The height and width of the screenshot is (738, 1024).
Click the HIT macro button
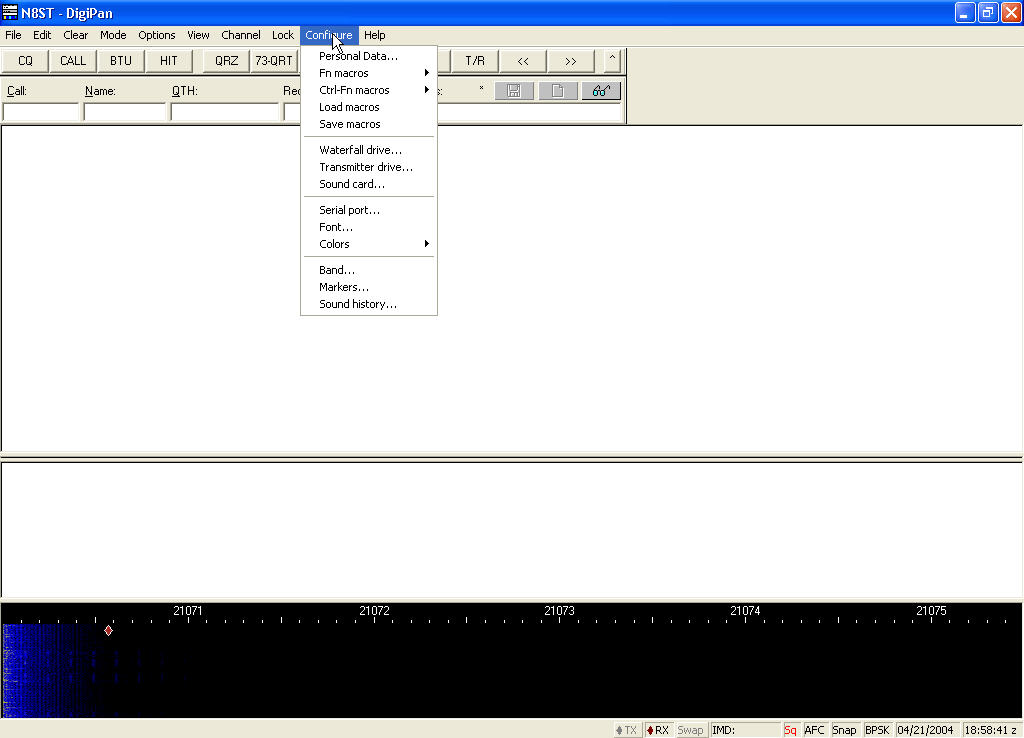(x=168, y=61)
